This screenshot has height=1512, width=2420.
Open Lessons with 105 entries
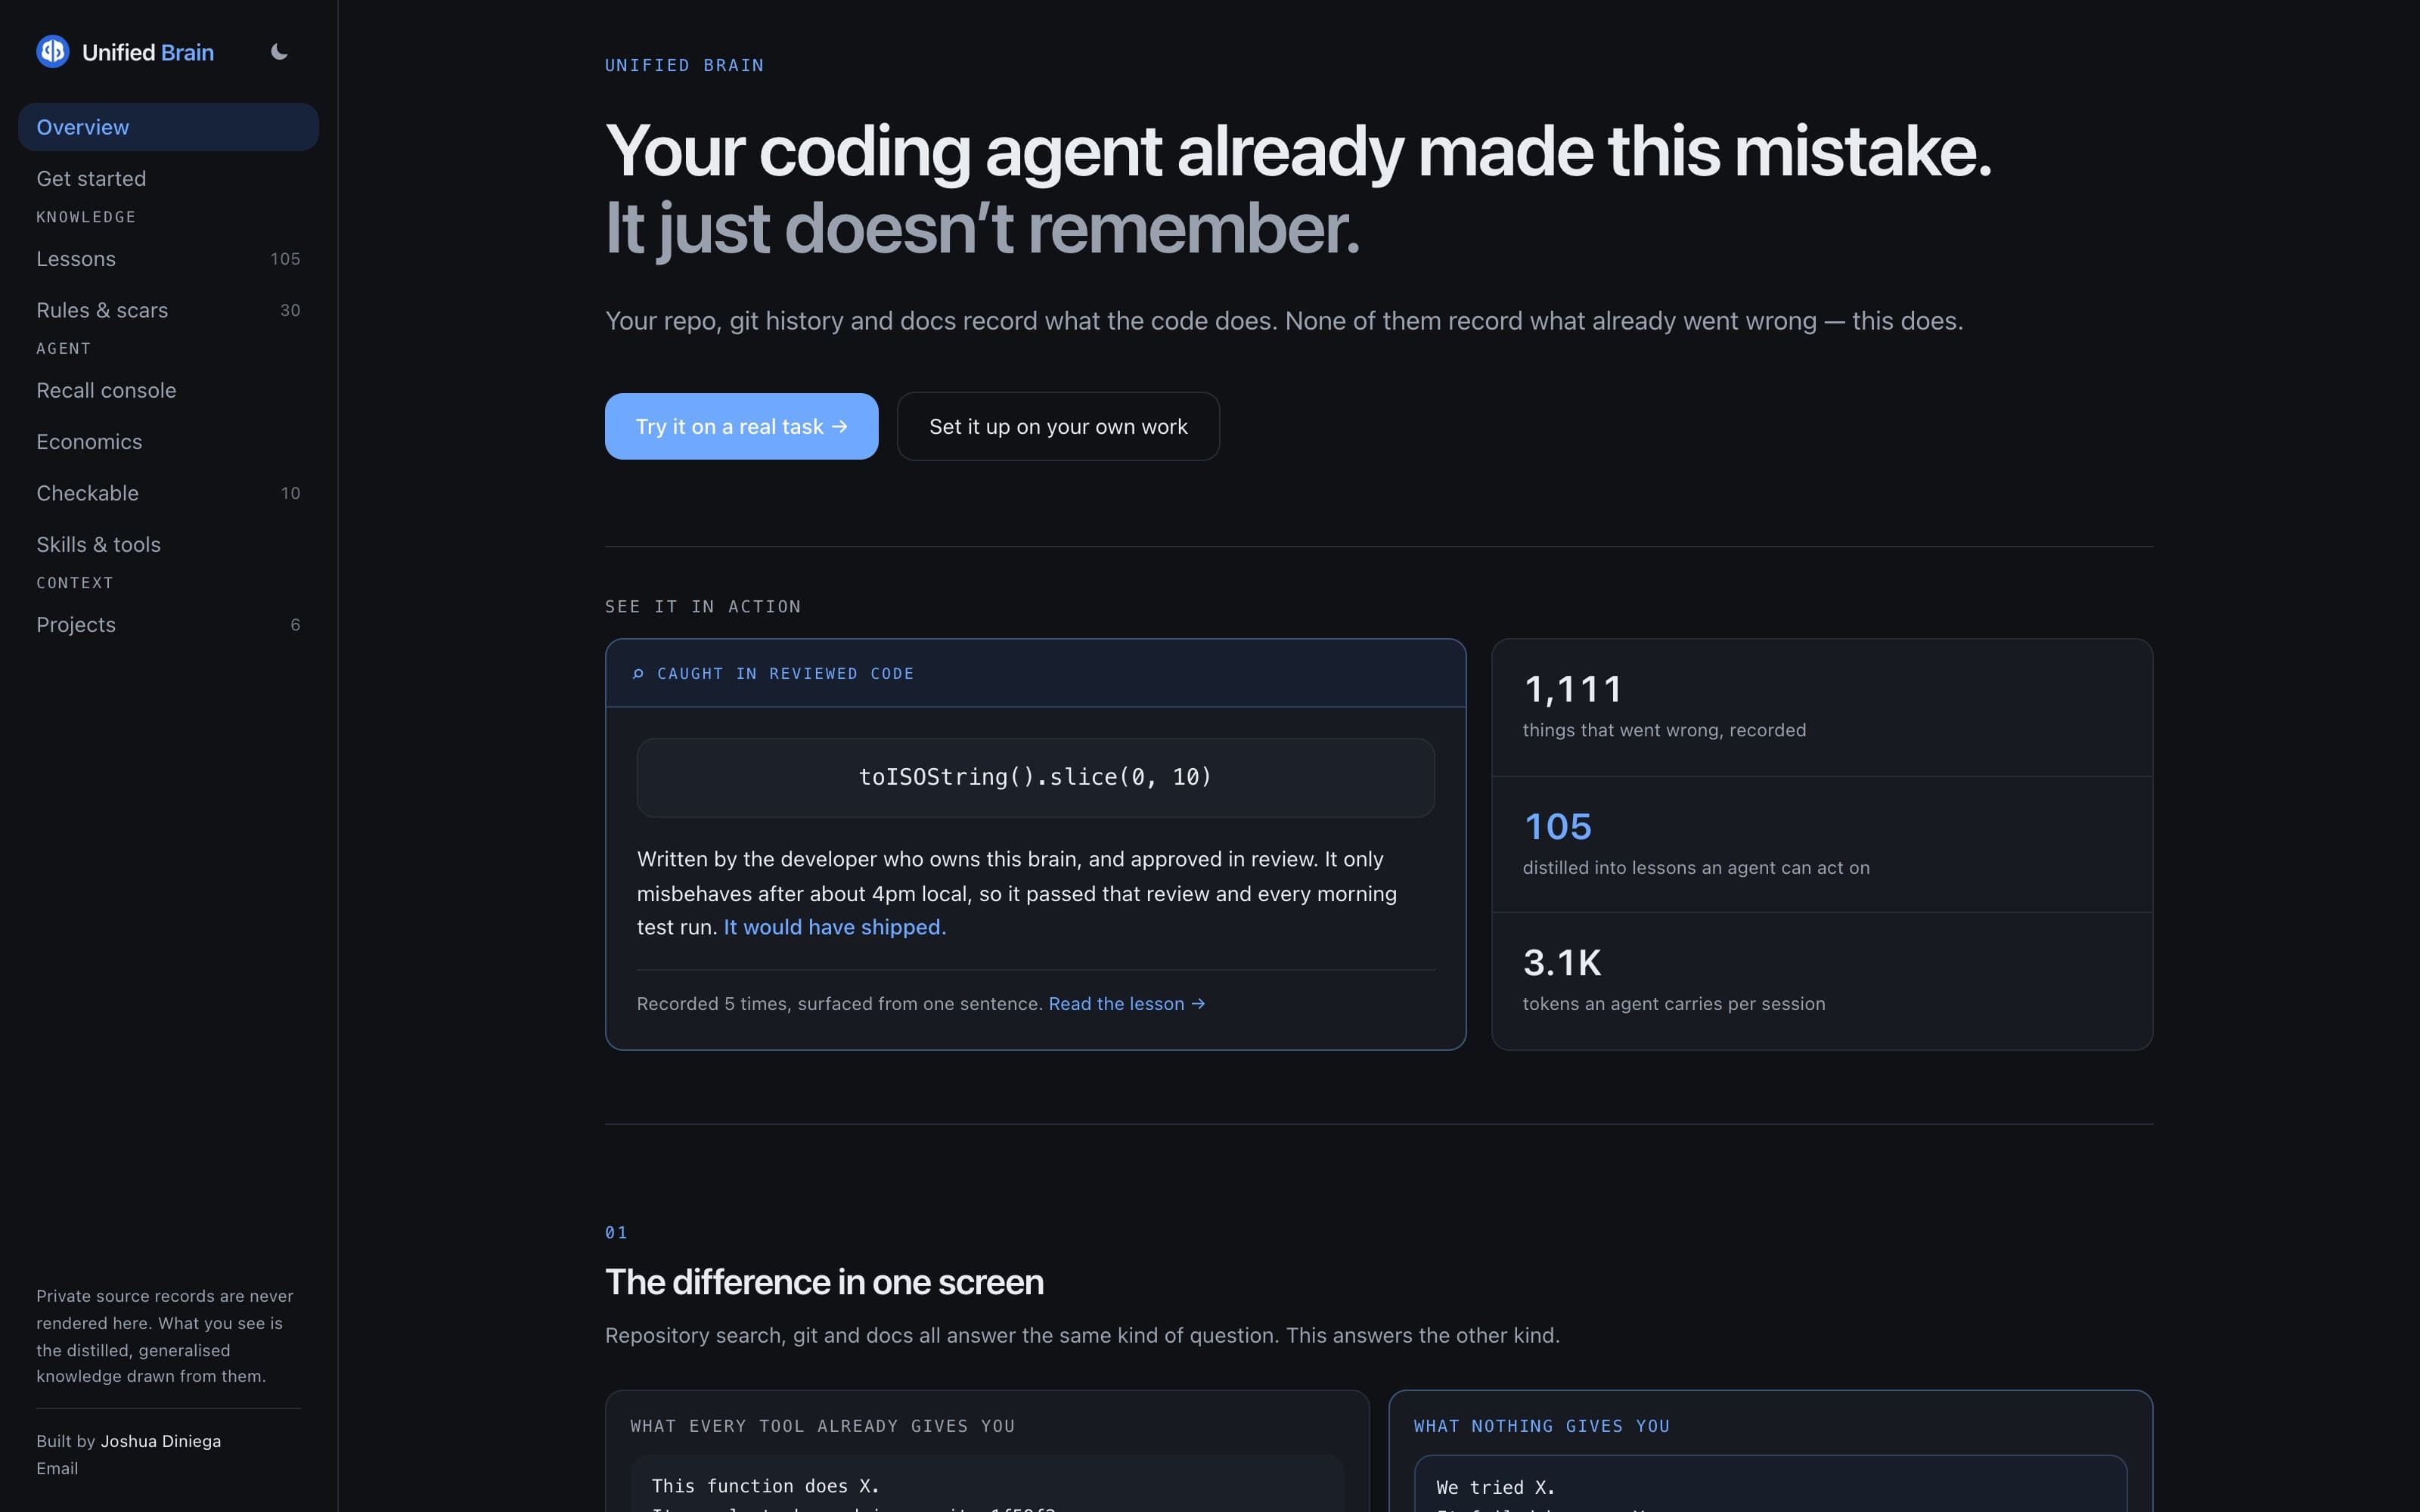tap(168, 259)
